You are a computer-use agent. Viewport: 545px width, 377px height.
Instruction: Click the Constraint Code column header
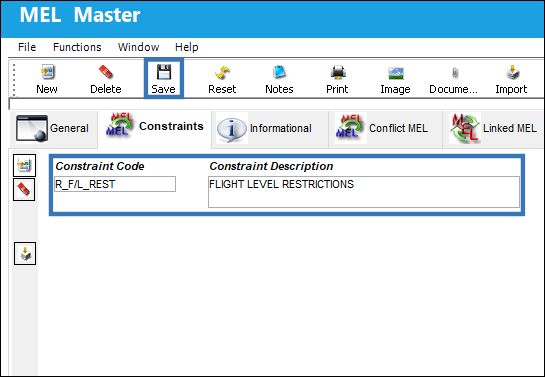click(x=100, y=166)
